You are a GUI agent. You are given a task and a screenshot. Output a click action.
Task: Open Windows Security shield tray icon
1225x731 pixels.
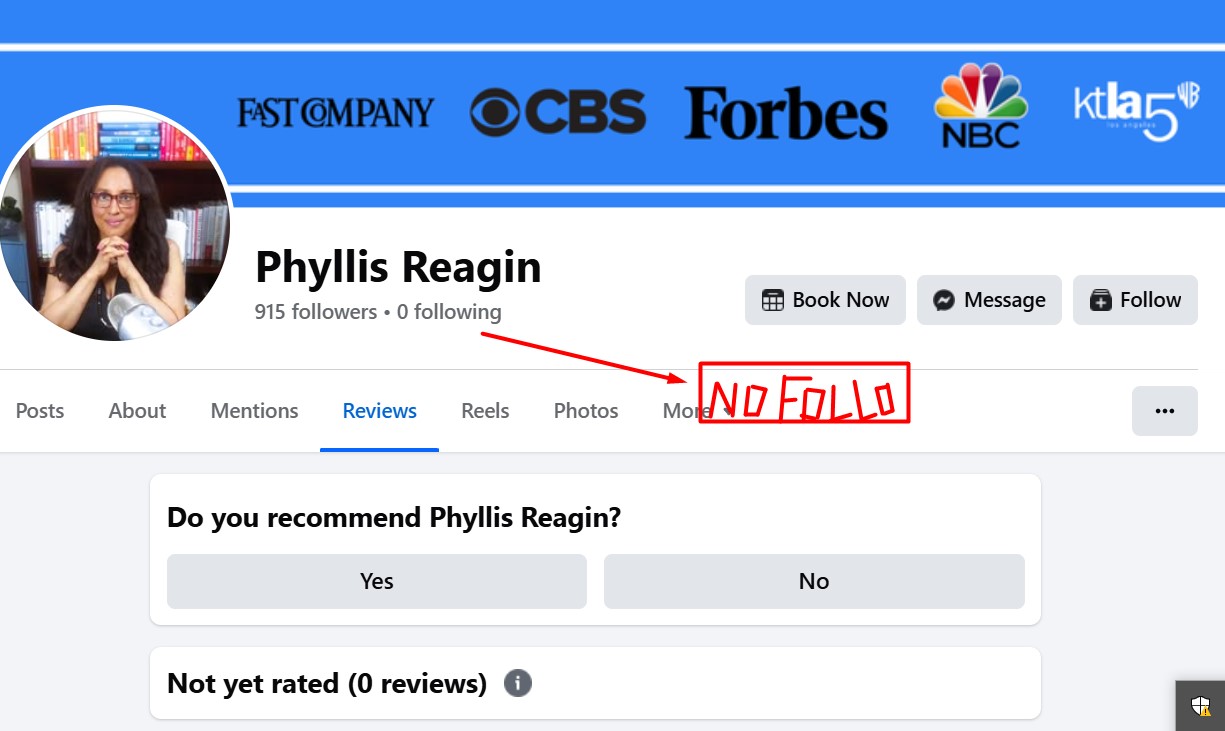[x=1200, y=706]
